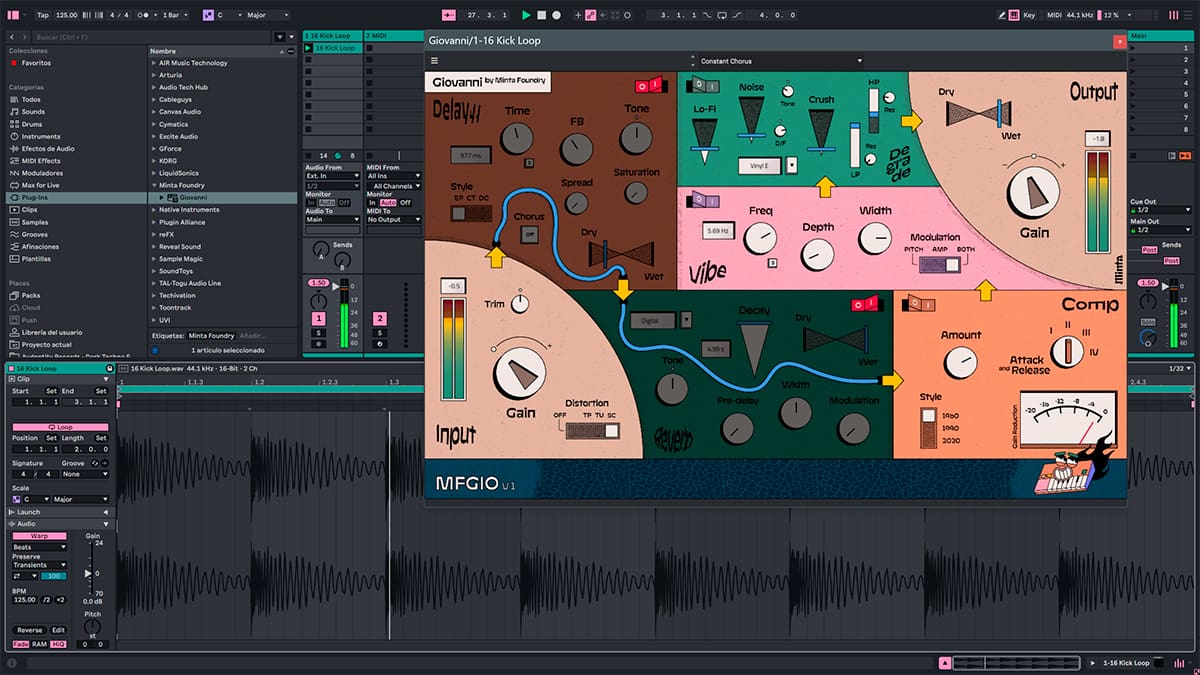Screen dimensions: 1200x675
Task: Click the ×2 BPM double button
Action: tap(60, 599)
